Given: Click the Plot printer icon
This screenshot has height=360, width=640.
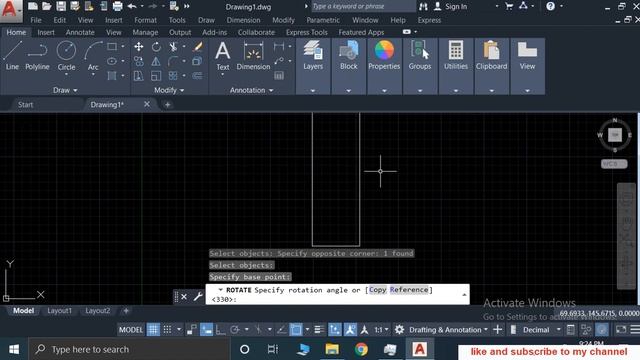Looking at the screenshot, I should click(x=118, y=6).
